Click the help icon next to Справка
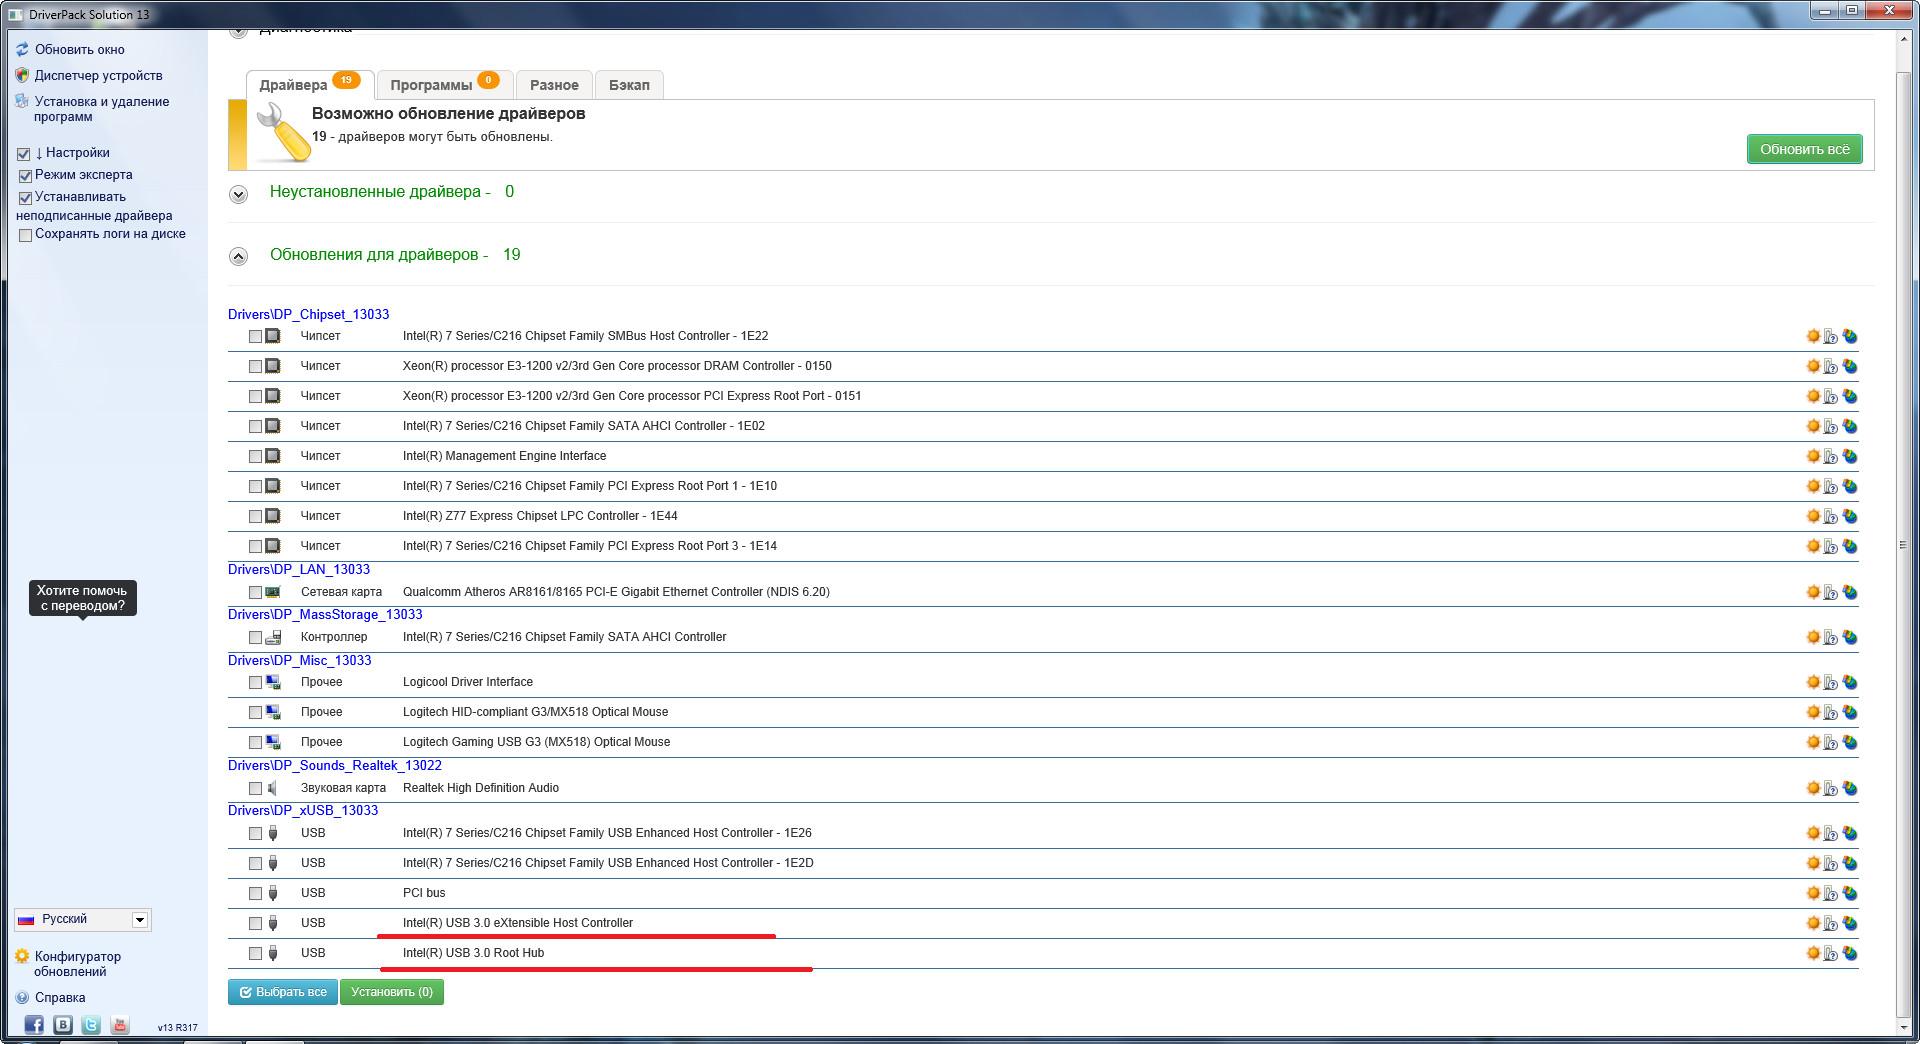Screen dimensions: 1920x1044 point(22,998)
